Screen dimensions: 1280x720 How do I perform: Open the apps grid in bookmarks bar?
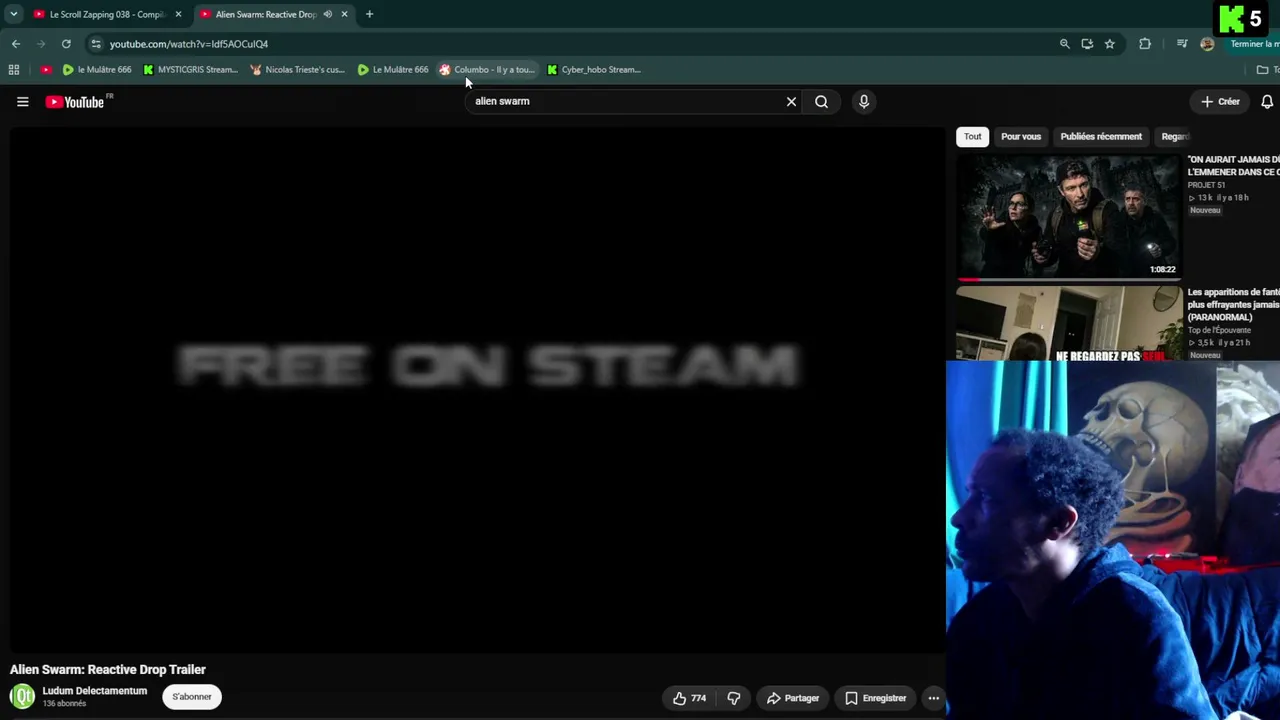14,70
